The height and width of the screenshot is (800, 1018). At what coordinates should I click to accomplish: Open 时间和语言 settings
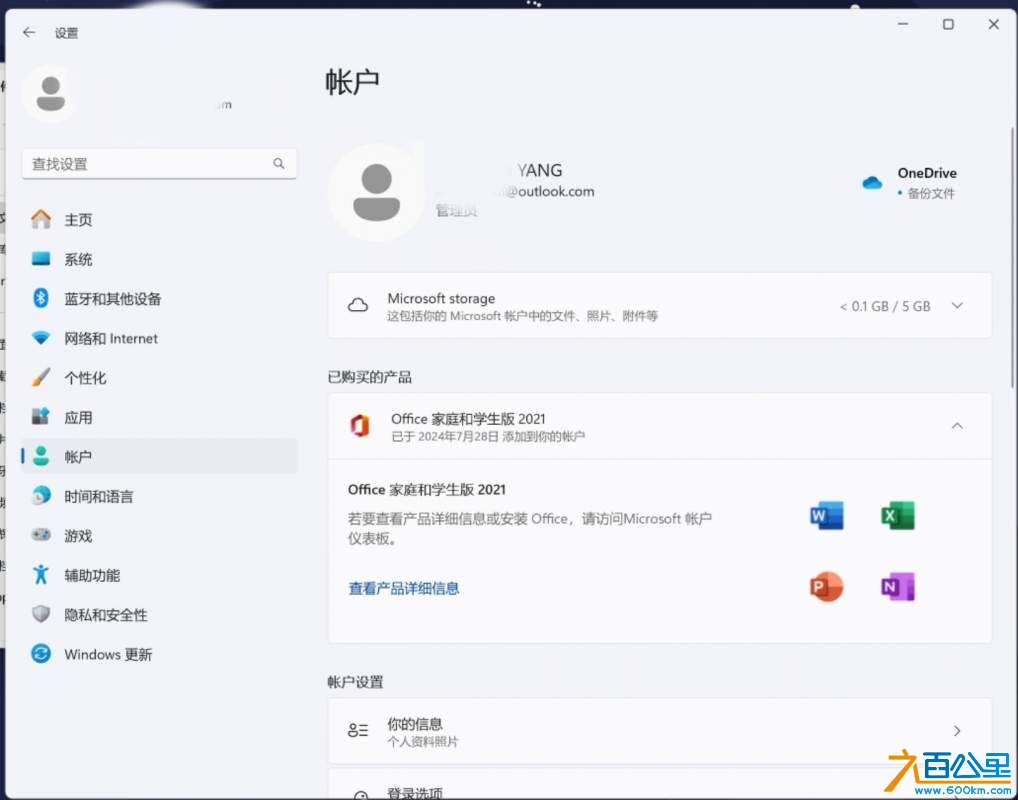159,496
